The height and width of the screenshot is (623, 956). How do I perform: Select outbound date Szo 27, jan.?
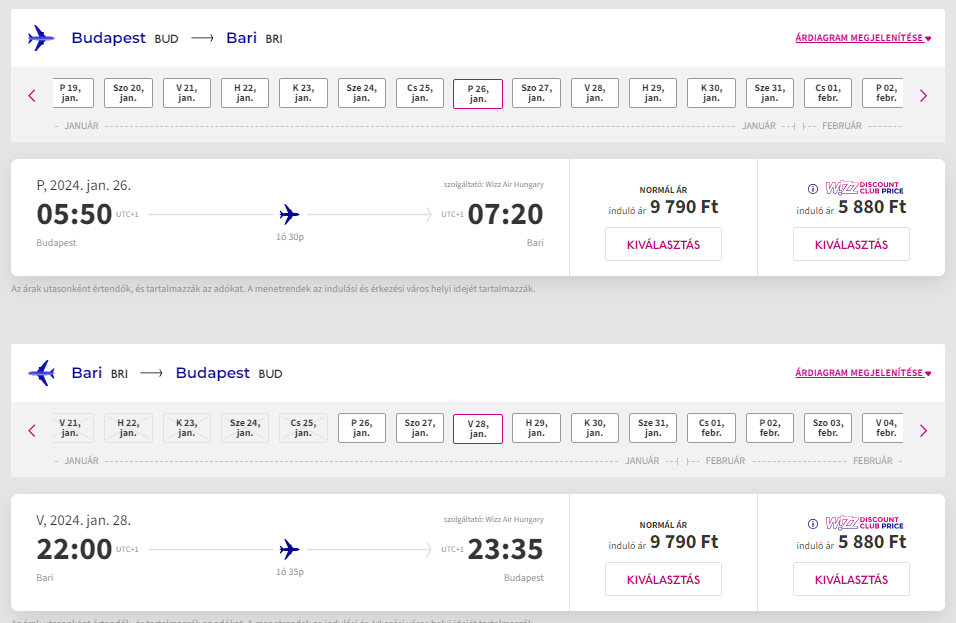(537, 93)
